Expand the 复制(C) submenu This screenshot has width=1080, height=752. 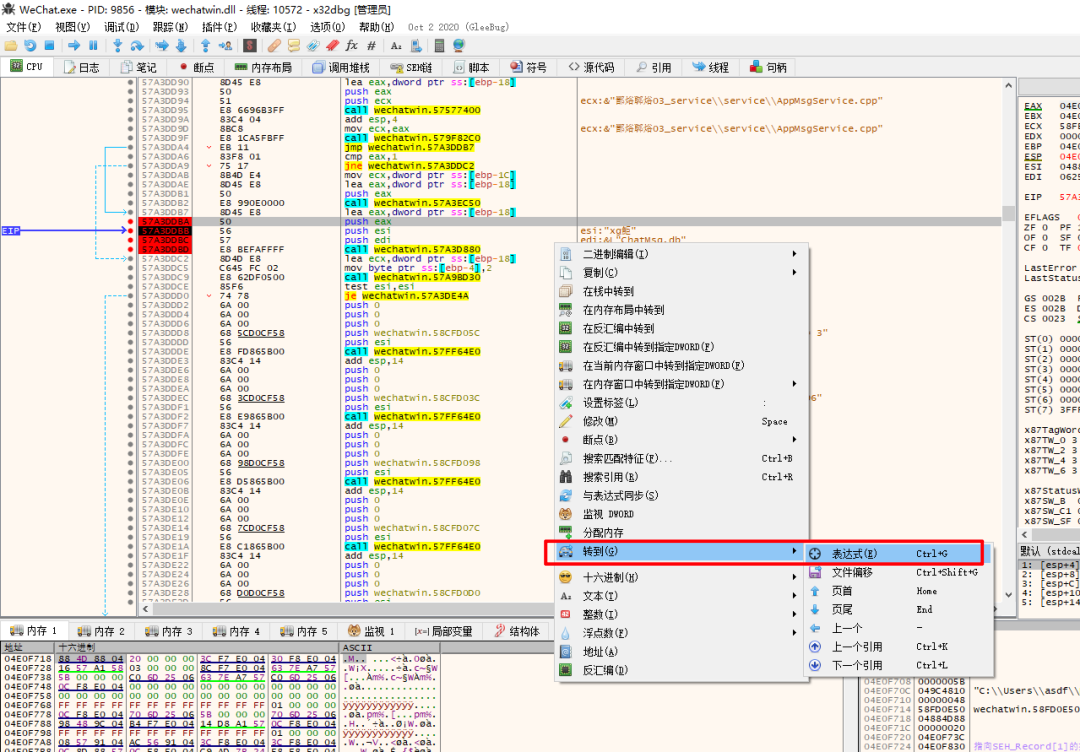[681, 273]
